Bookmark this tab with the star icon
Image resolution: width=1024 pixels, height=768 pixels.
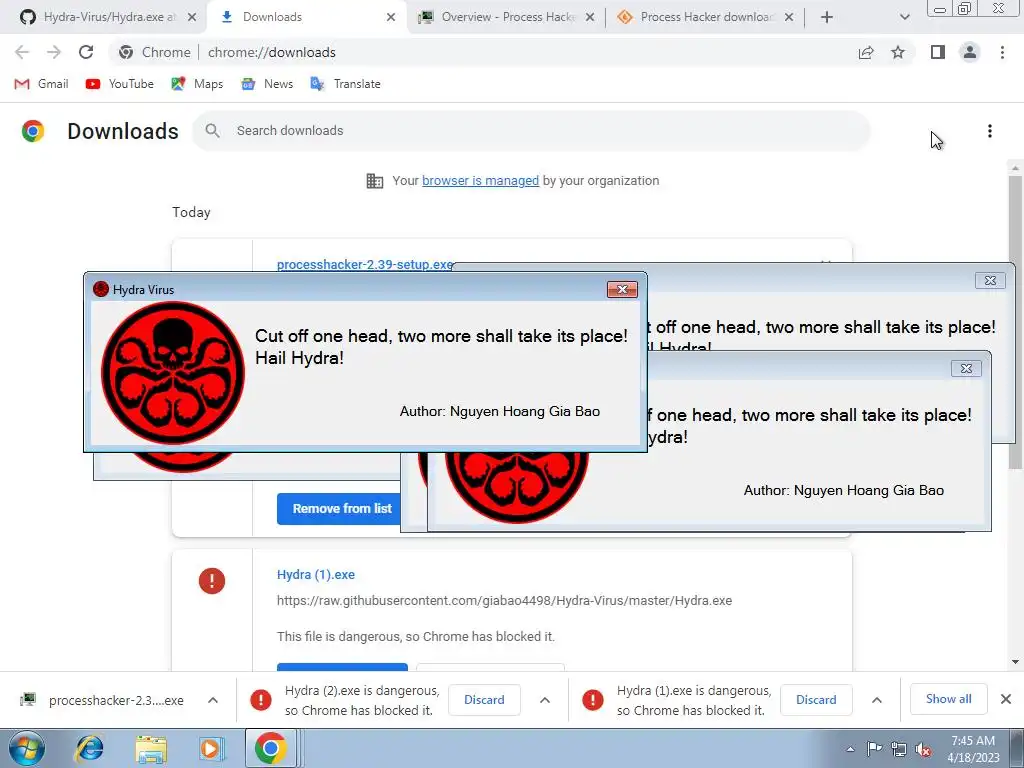[899, 52]
